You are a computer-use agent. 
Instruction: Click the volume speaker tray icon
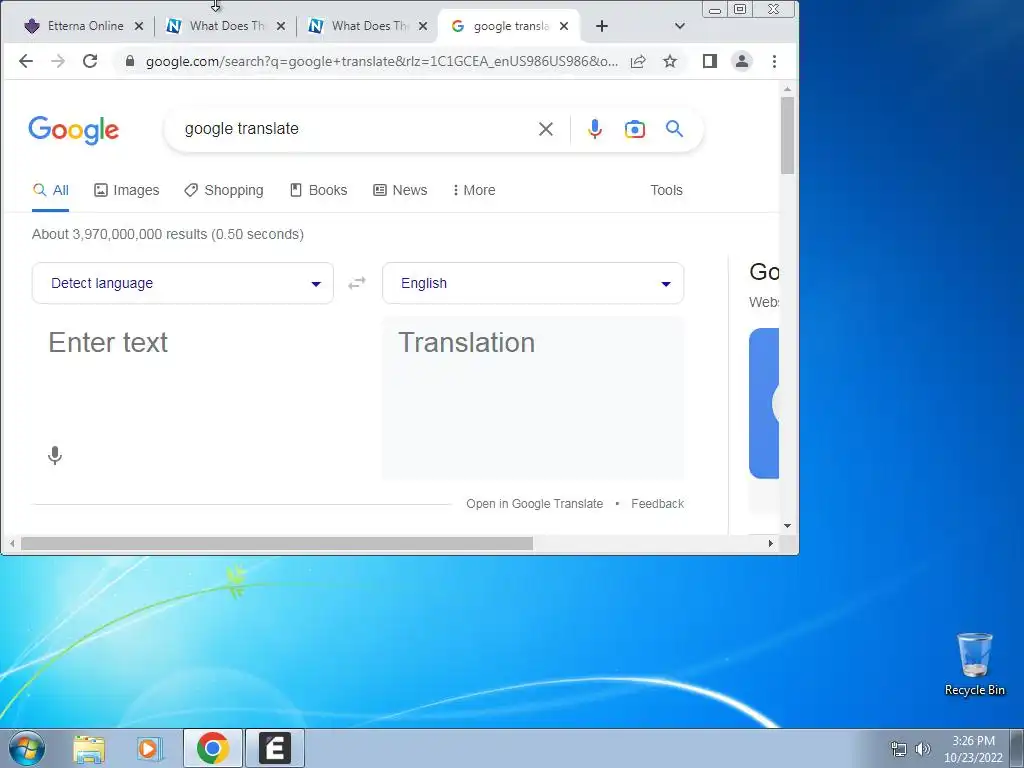(923, 749)
